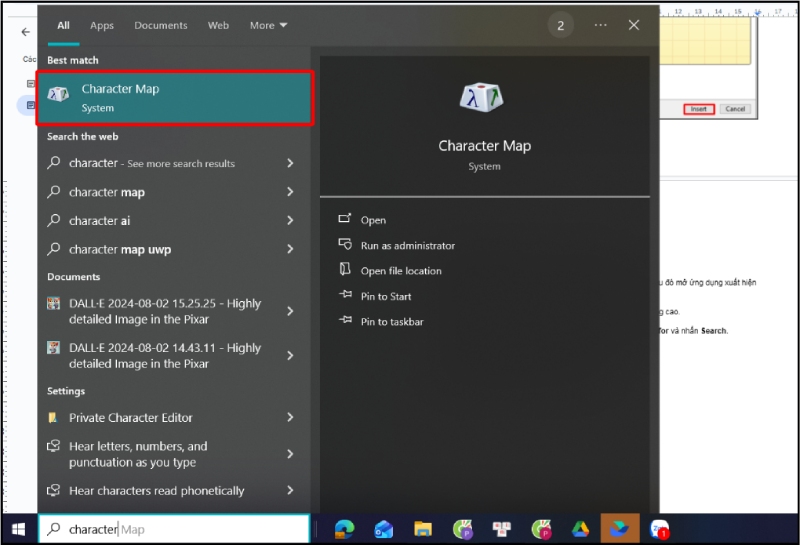
Task: Expand the 'character ai' suggestion arrow
Action: pyautogui.click(x=290, y=220)
